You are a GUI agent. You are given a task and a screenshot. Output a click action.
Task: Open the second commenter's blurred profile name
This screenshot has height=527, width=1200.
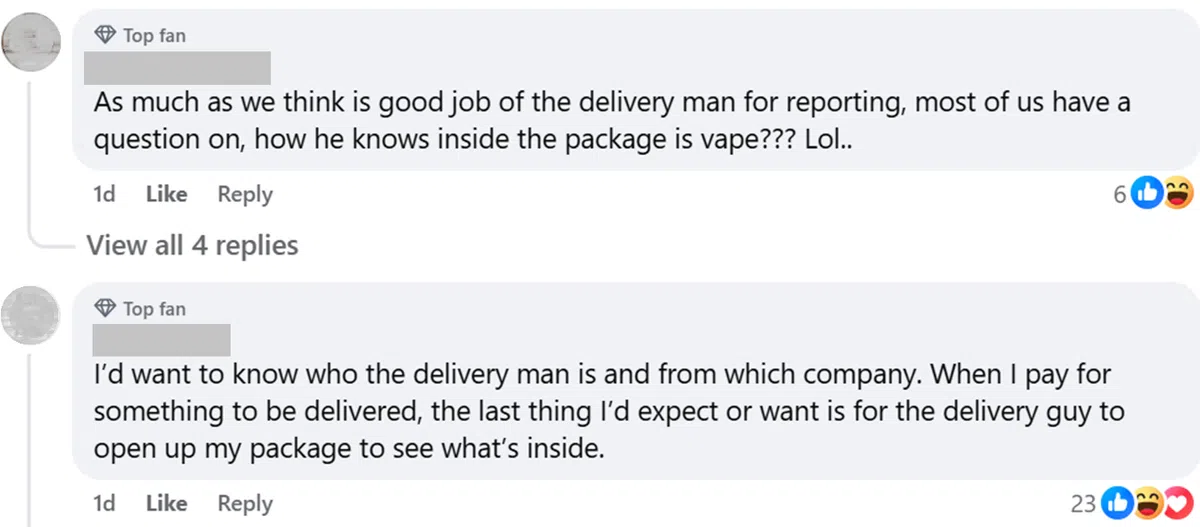160,340
